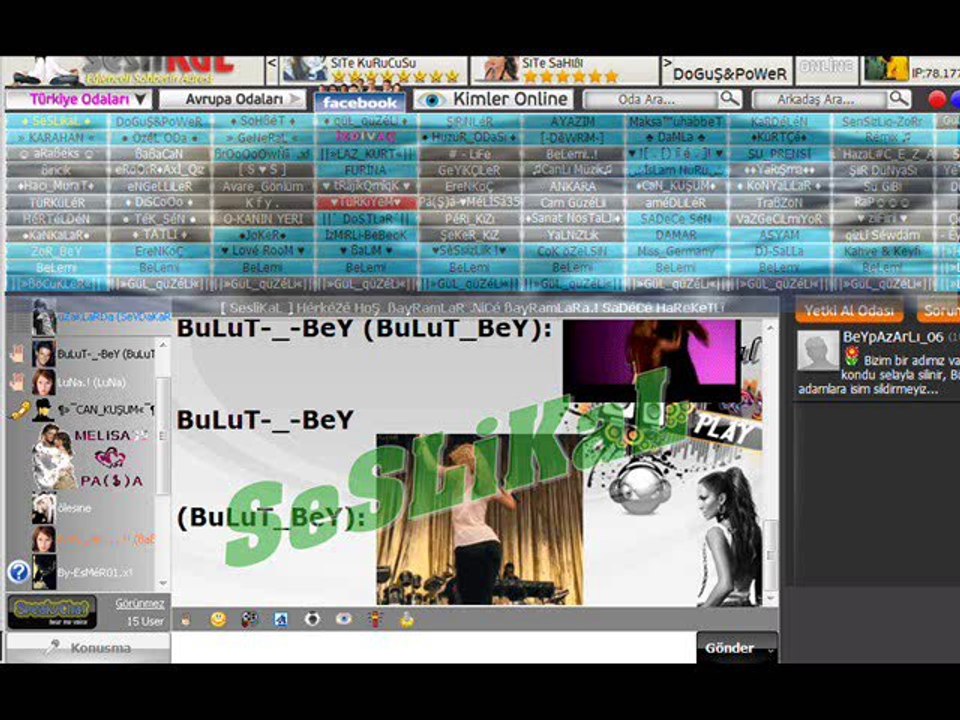This screenshot has height=720, width=960.
Task: Click the message text input box
Action: (x=433, y=647)
